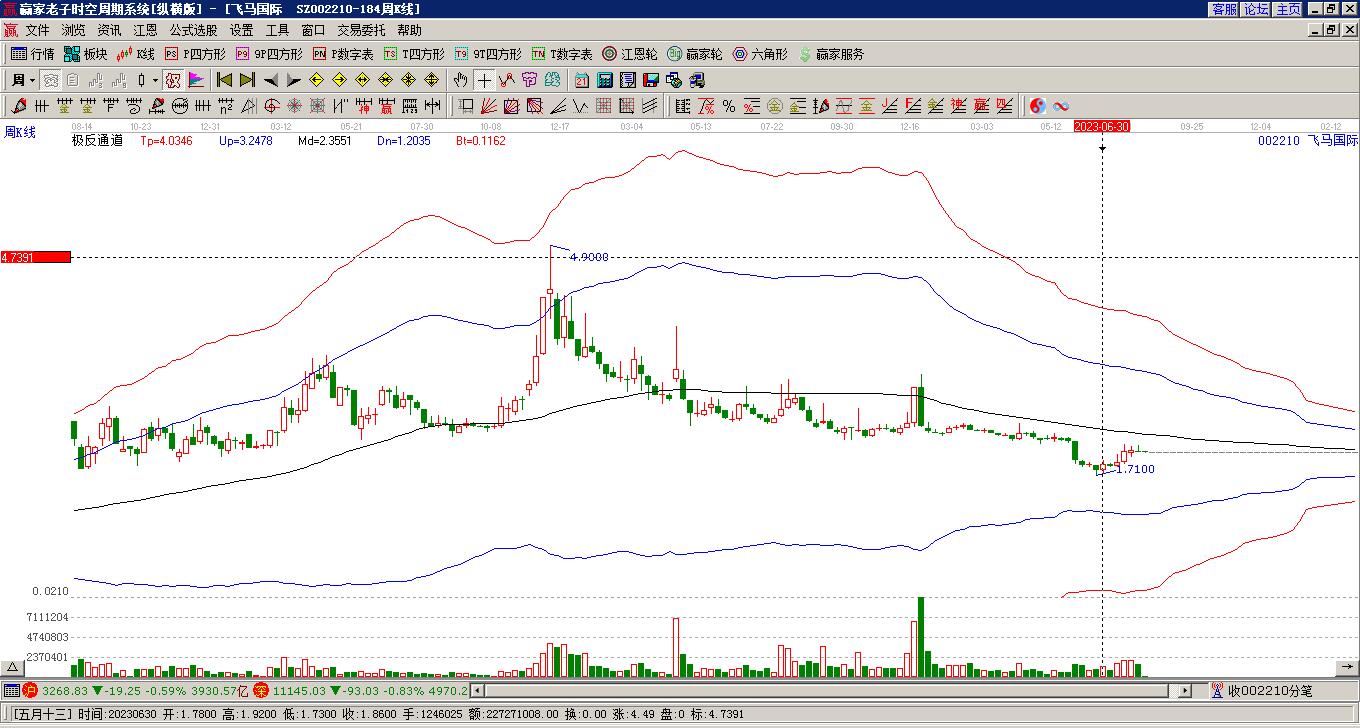Select the hand pan tool
1360x728 pixels.
461,80
